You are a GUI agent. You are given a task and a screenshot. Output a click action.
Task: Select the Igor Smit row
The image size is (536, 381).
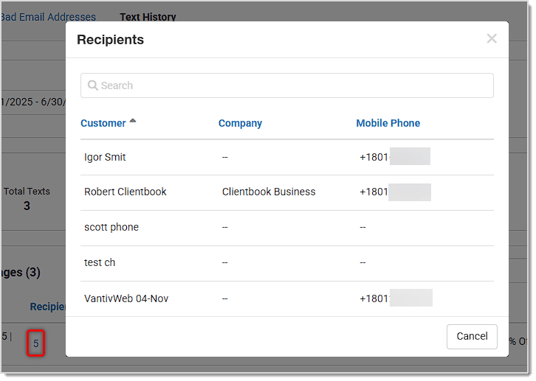point(289,158)
